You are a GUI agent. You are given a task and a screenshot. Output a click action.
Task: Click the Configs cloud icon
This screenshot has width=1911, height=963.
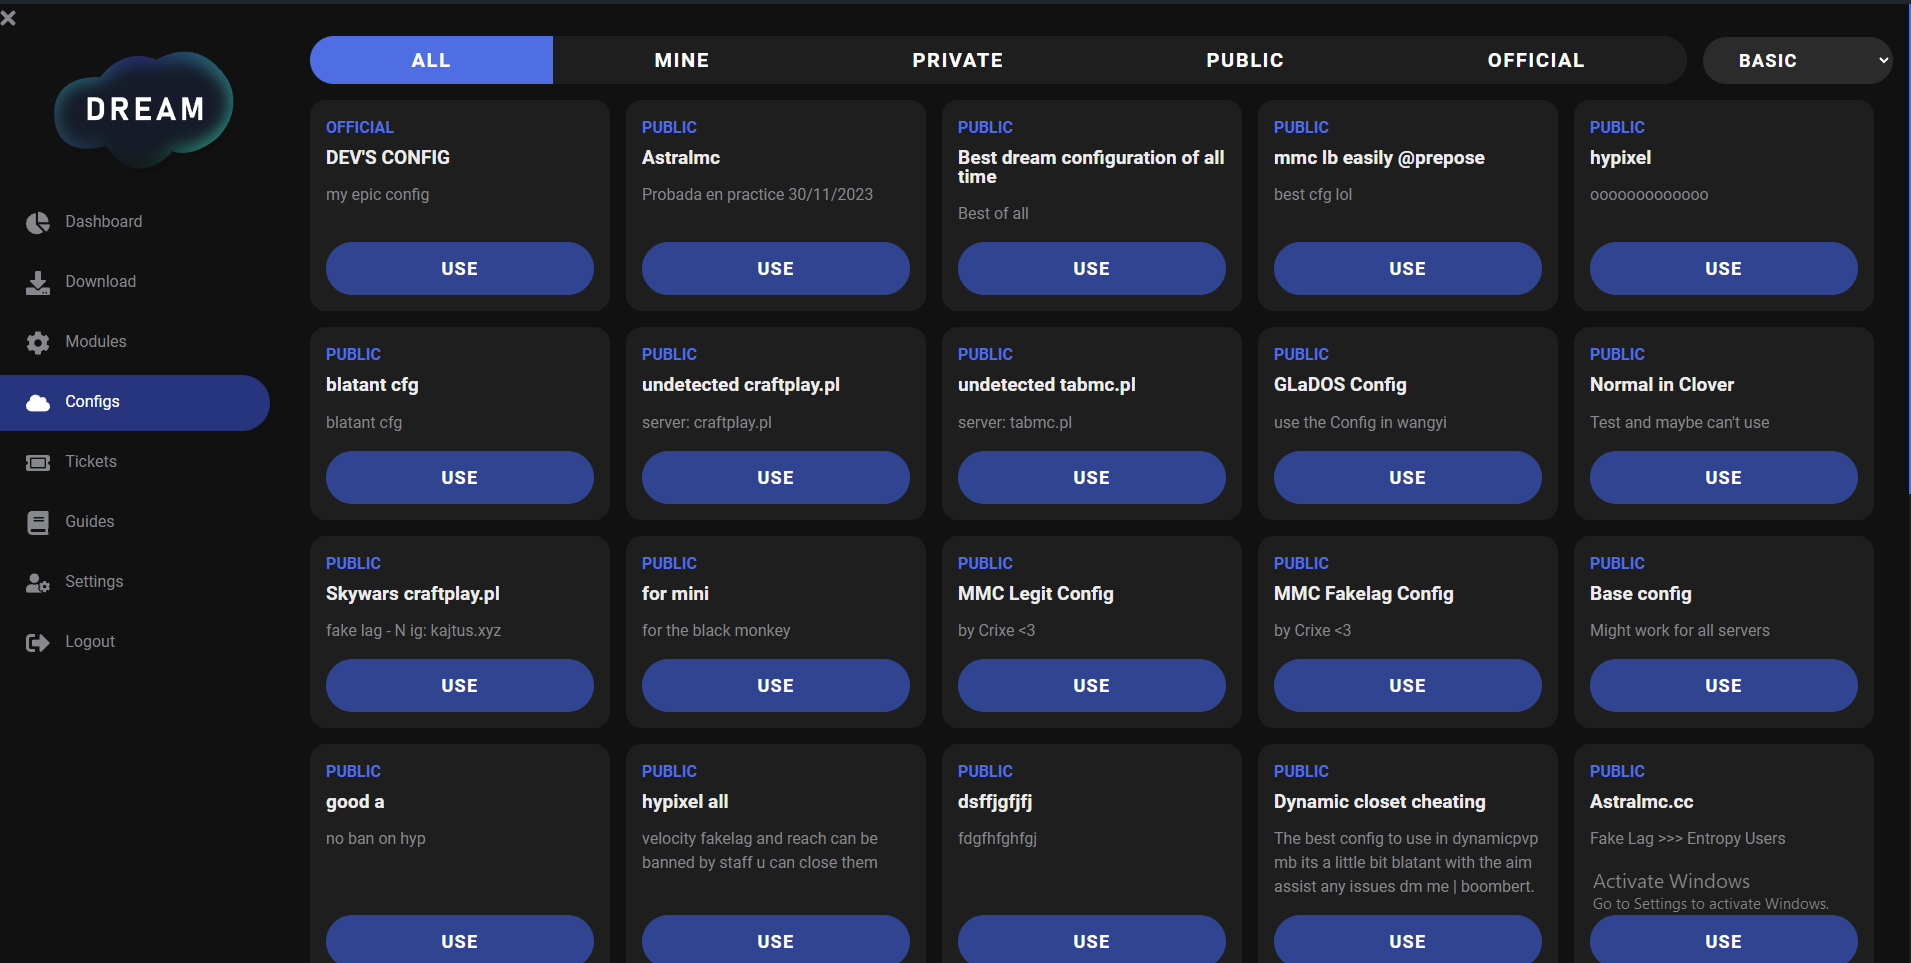click(37, 402)
